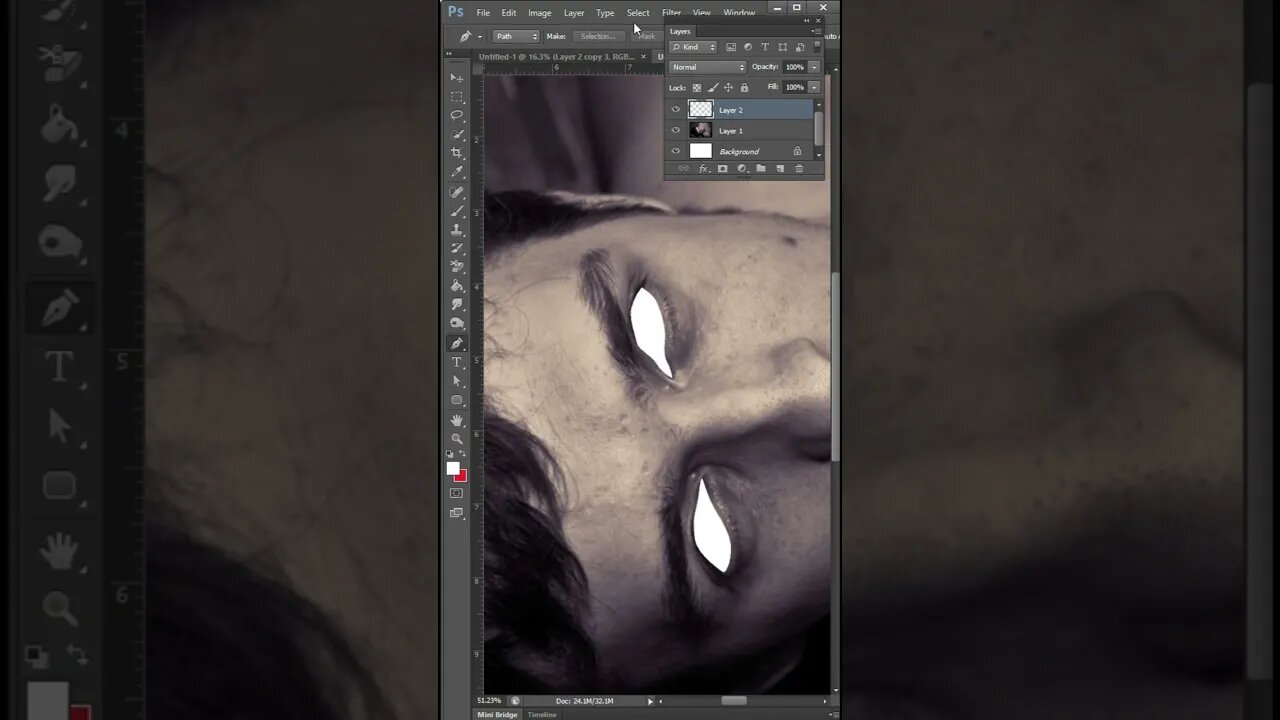Select the Eyedropper tool

click(x=457, y=172)
